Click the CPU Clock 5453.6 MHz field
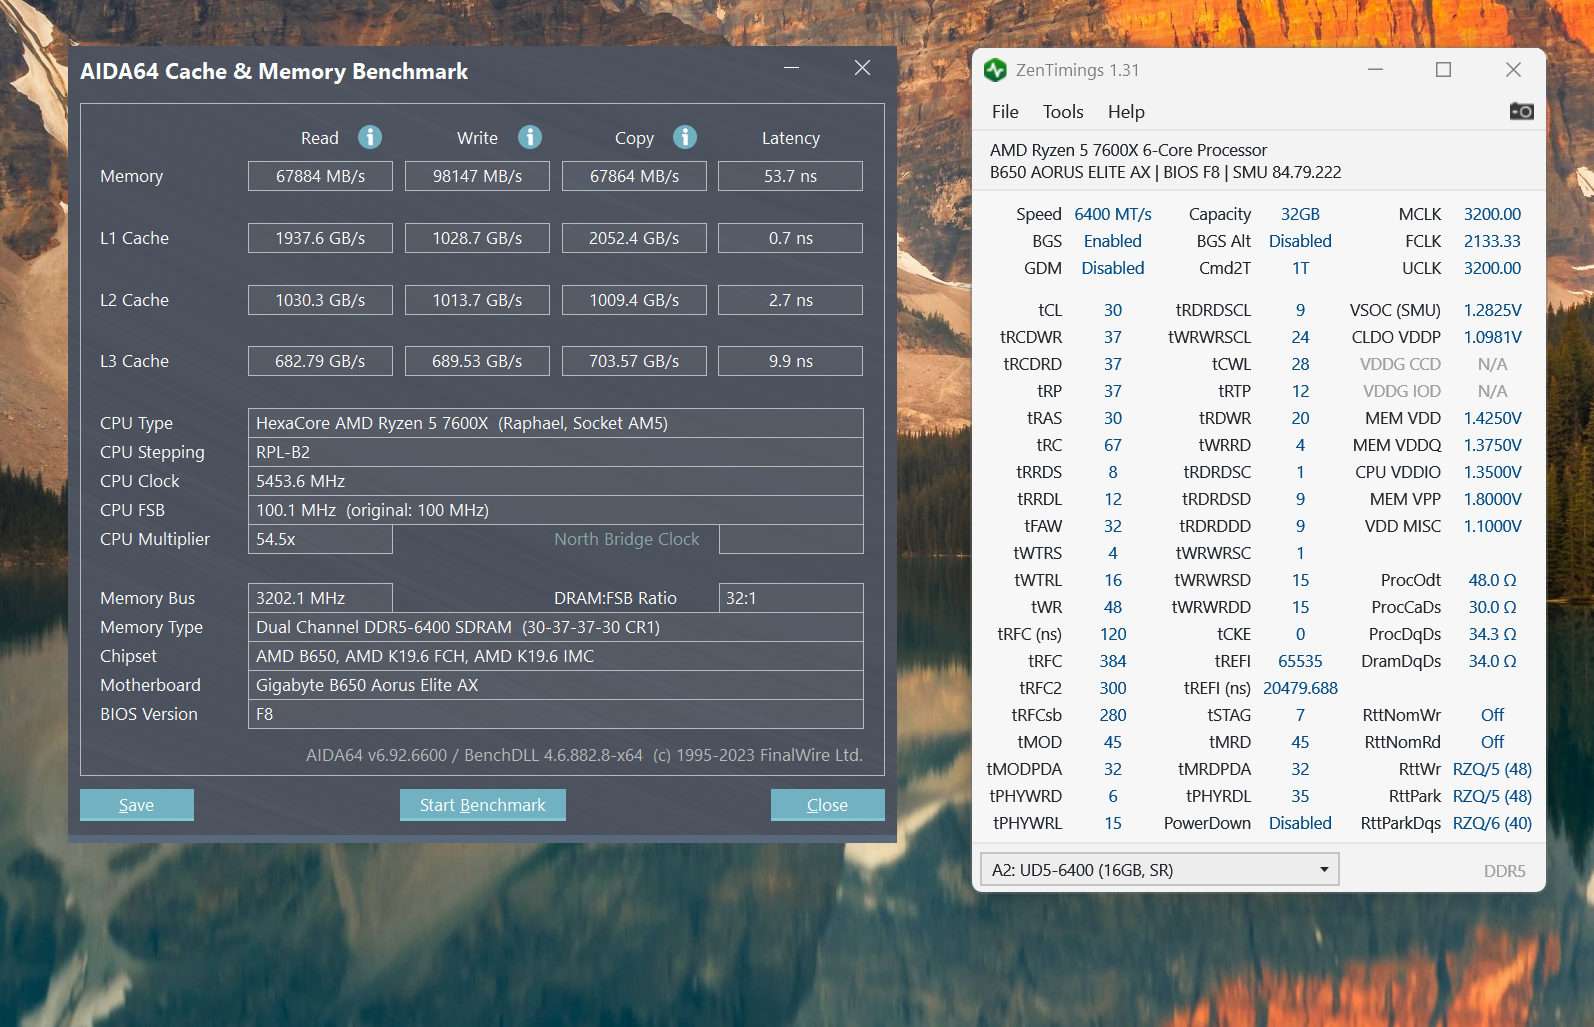The height and width of the screenshot is (1027, 1594). pyautogui.click(x=555, y=481)
